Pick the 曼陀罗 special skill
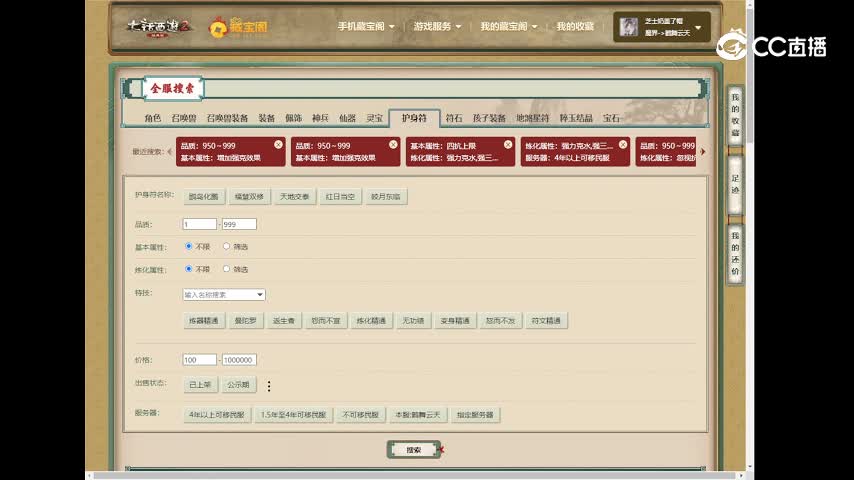The image size is (854, 480). [245, 320]
